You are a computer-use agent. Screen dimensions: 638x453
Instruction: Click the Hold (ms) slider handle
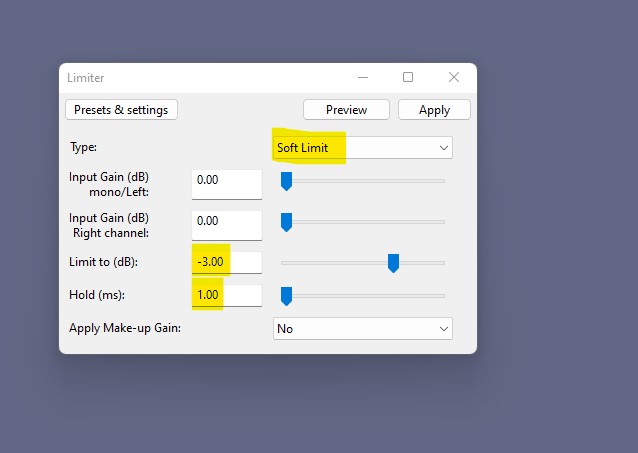[x=286, y=296]
